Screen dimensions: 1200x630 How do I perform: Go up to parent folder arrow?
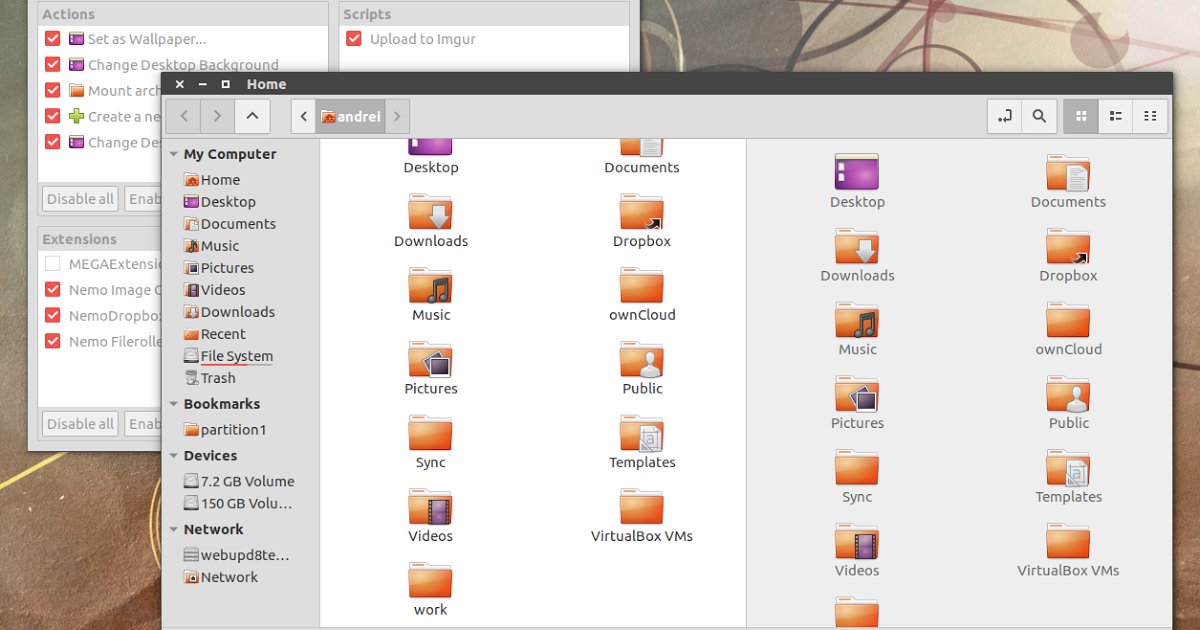252,116
